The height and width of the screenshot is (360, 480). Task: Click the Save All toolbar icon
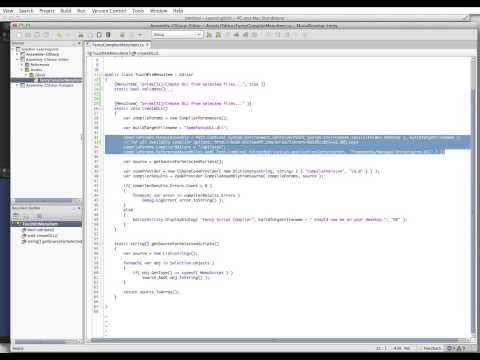pos(46,35)
